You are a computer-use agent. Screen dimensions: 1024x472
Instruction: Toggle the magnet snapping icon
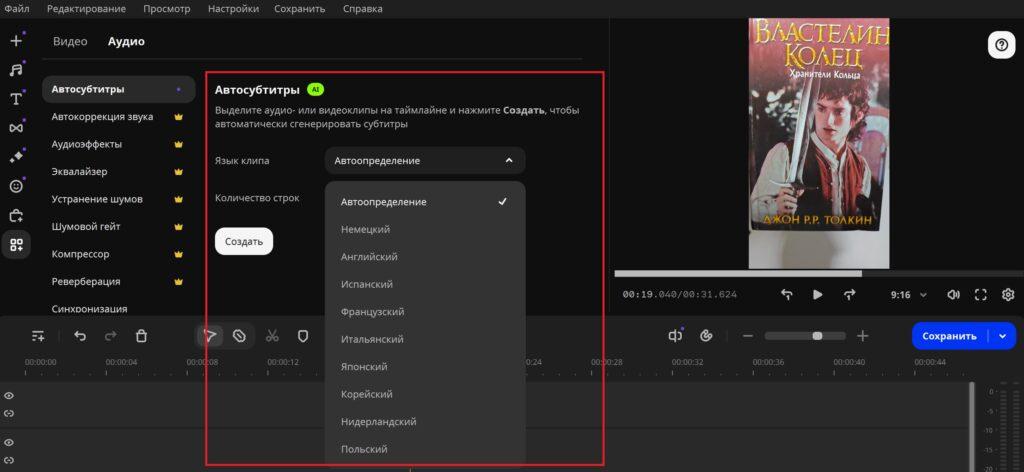(x=706, y=336)
